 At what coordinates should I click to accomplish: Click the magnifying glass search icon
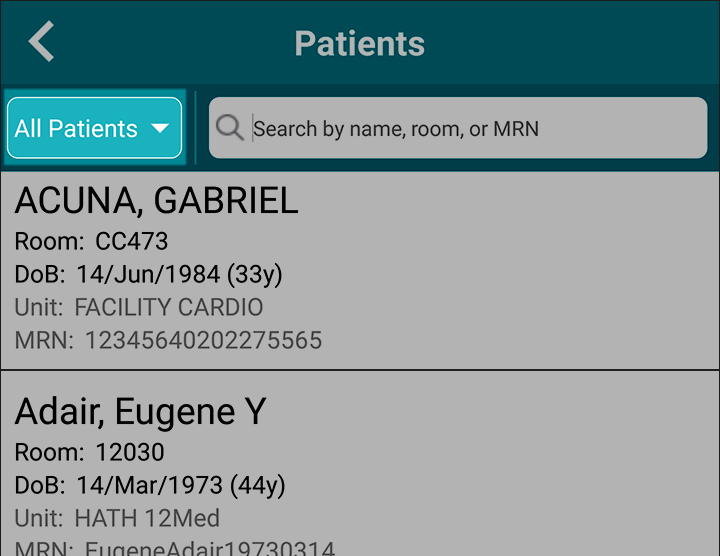(x=229, y=128)
